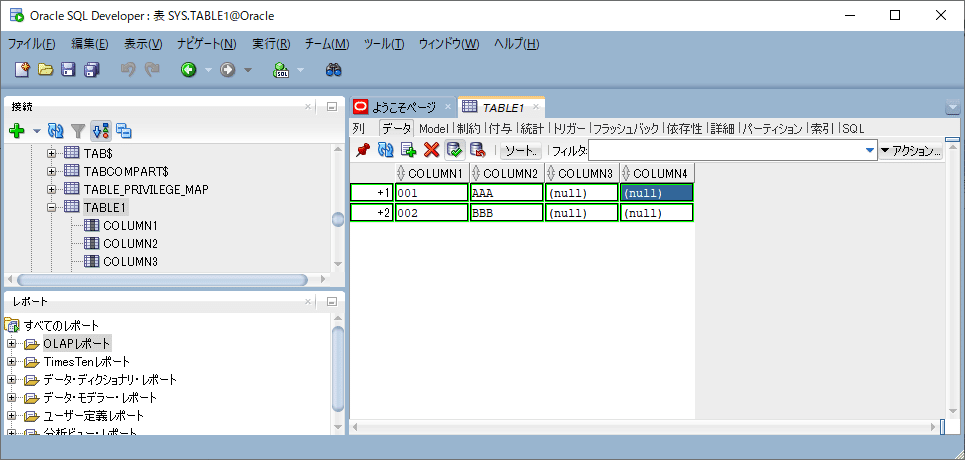
Task: Select the cell containing BBB
Action: [507, 213]
